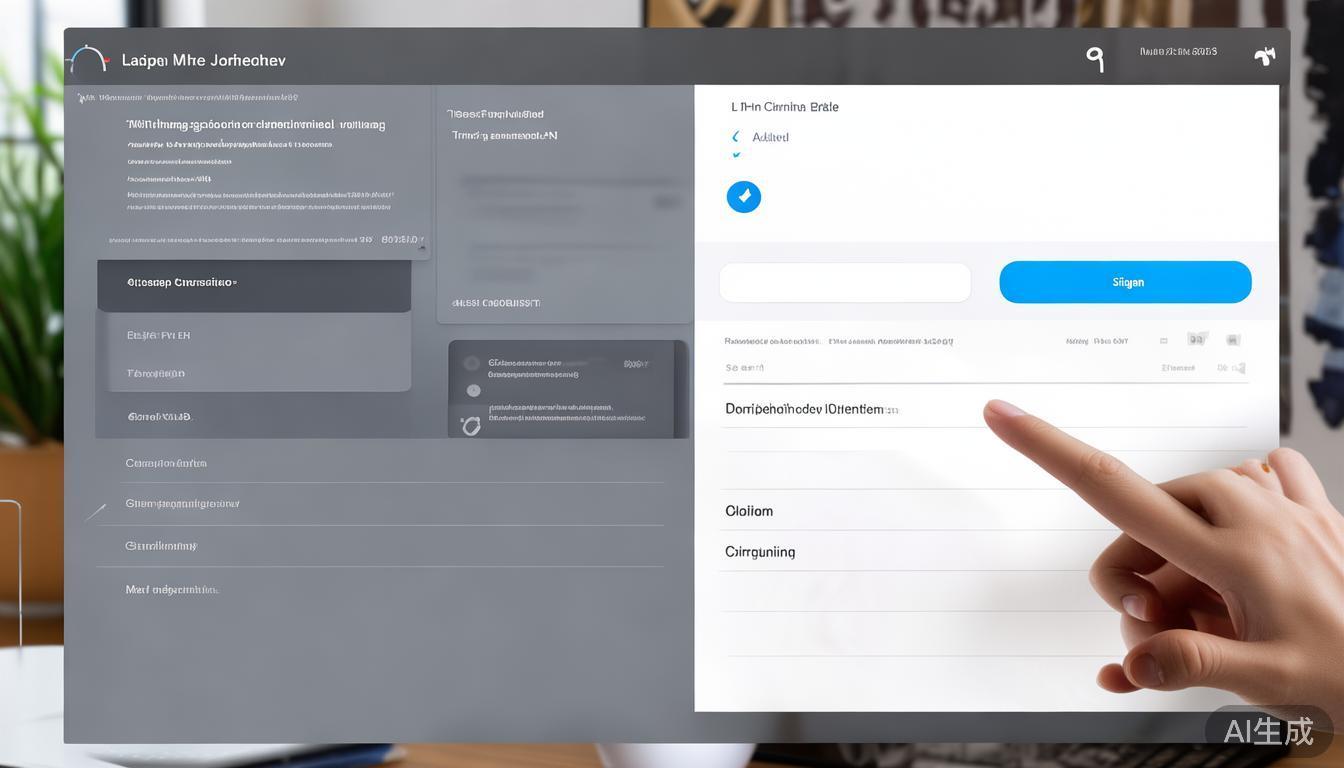
Task: Expand the small arrow at info panel corner
Action: pyautogui.click(x=422, y=245)
